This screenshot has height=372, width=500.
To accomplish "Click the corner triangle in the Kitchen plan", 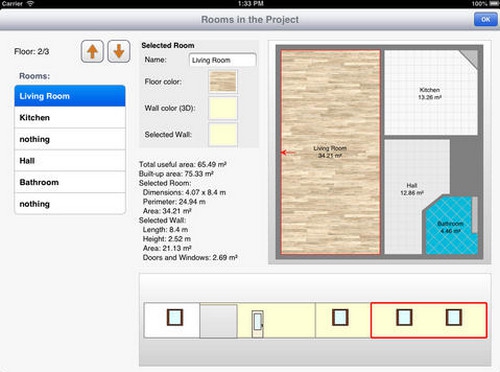I will click(471, 58).
